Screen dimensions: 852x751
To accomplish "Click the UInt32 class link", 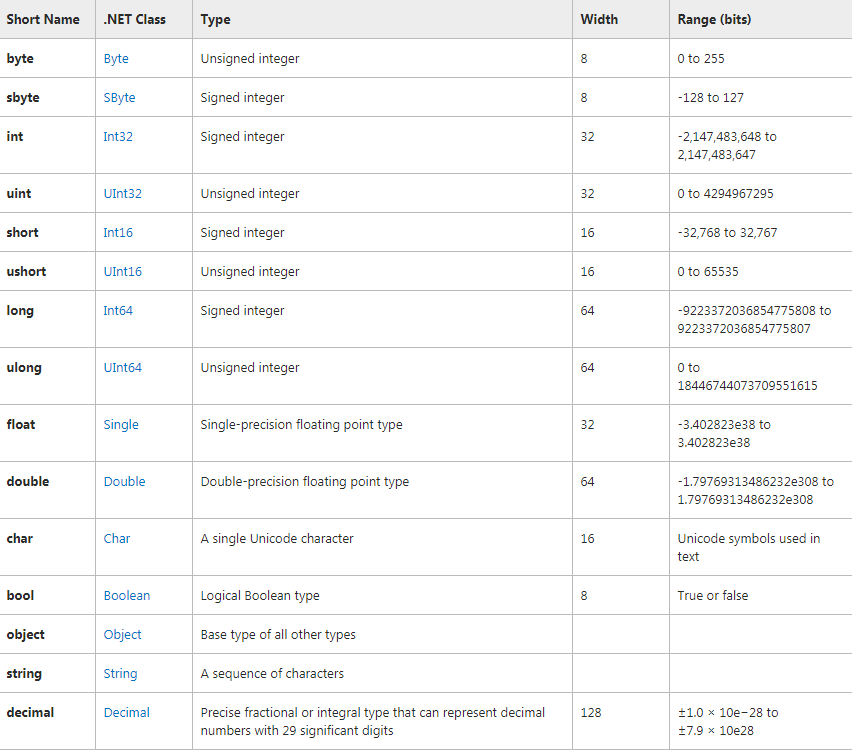I will click(122, 193).
